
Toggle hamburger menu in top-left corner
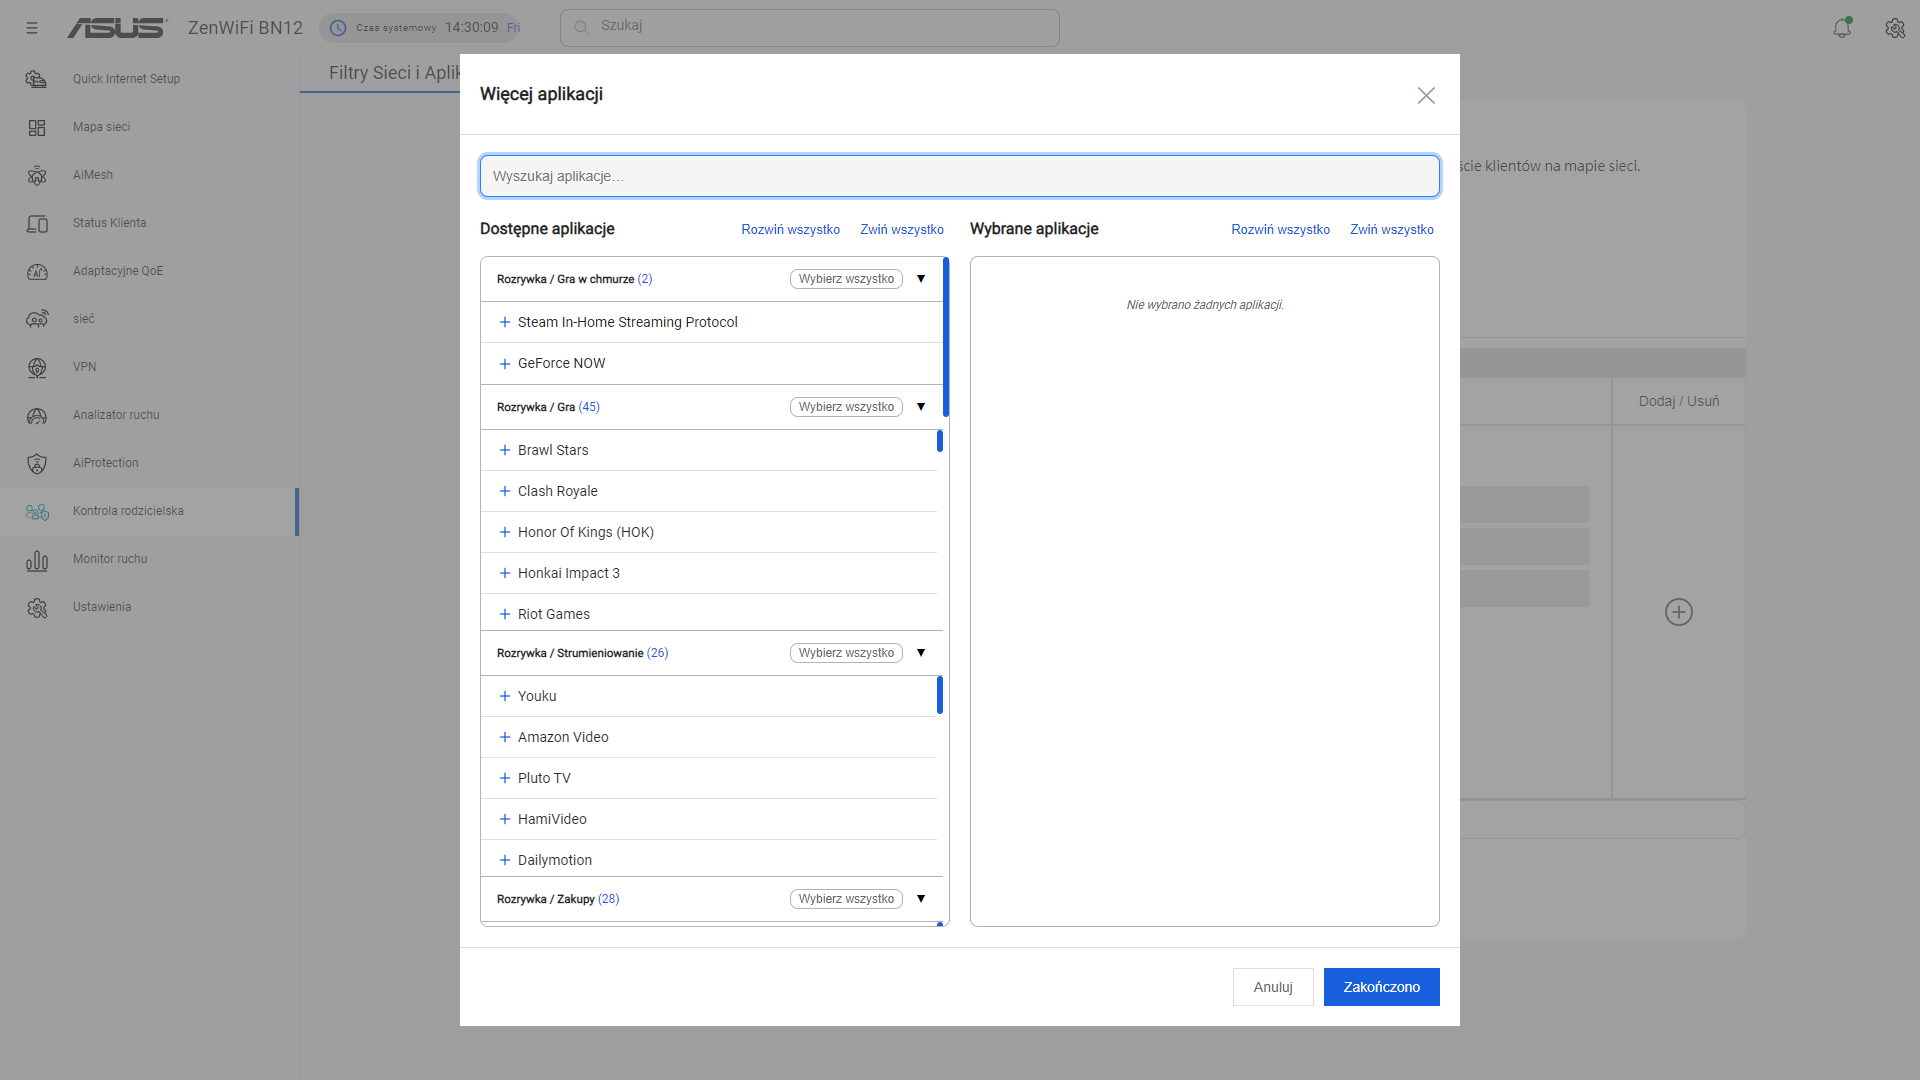pyautogui.click(x=32, y=28)
